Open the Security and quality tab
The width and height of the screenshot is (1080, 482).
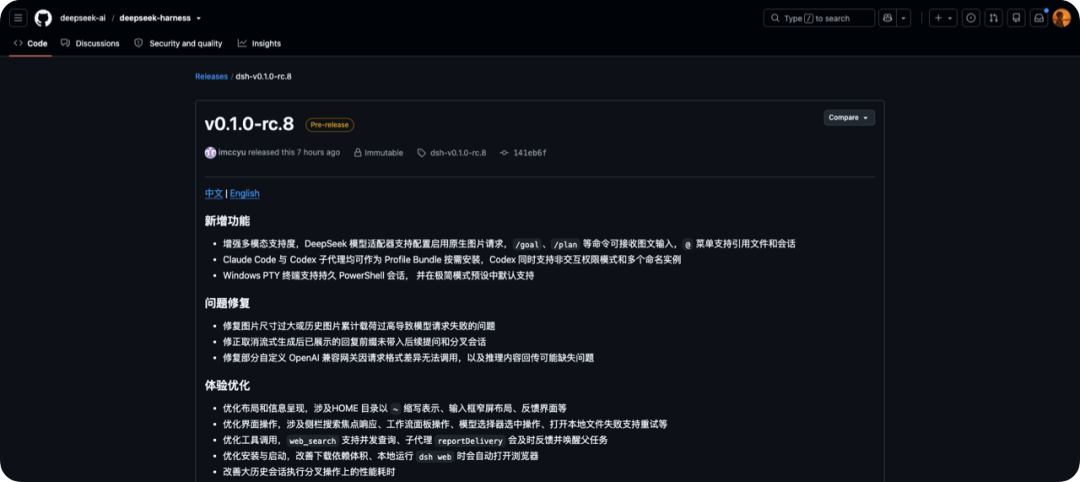coord(178,43)
